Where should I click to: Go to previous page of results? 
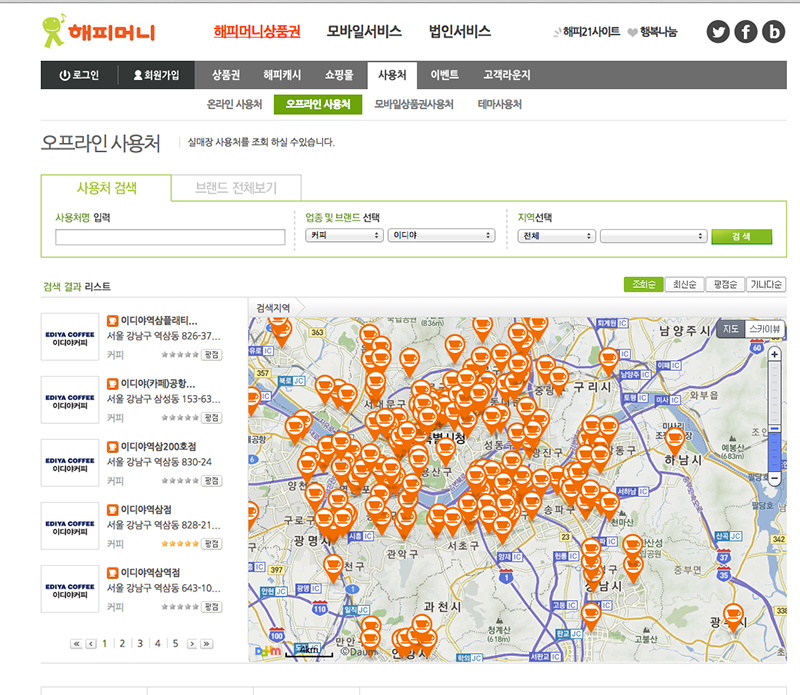click(x=91, y=644)
